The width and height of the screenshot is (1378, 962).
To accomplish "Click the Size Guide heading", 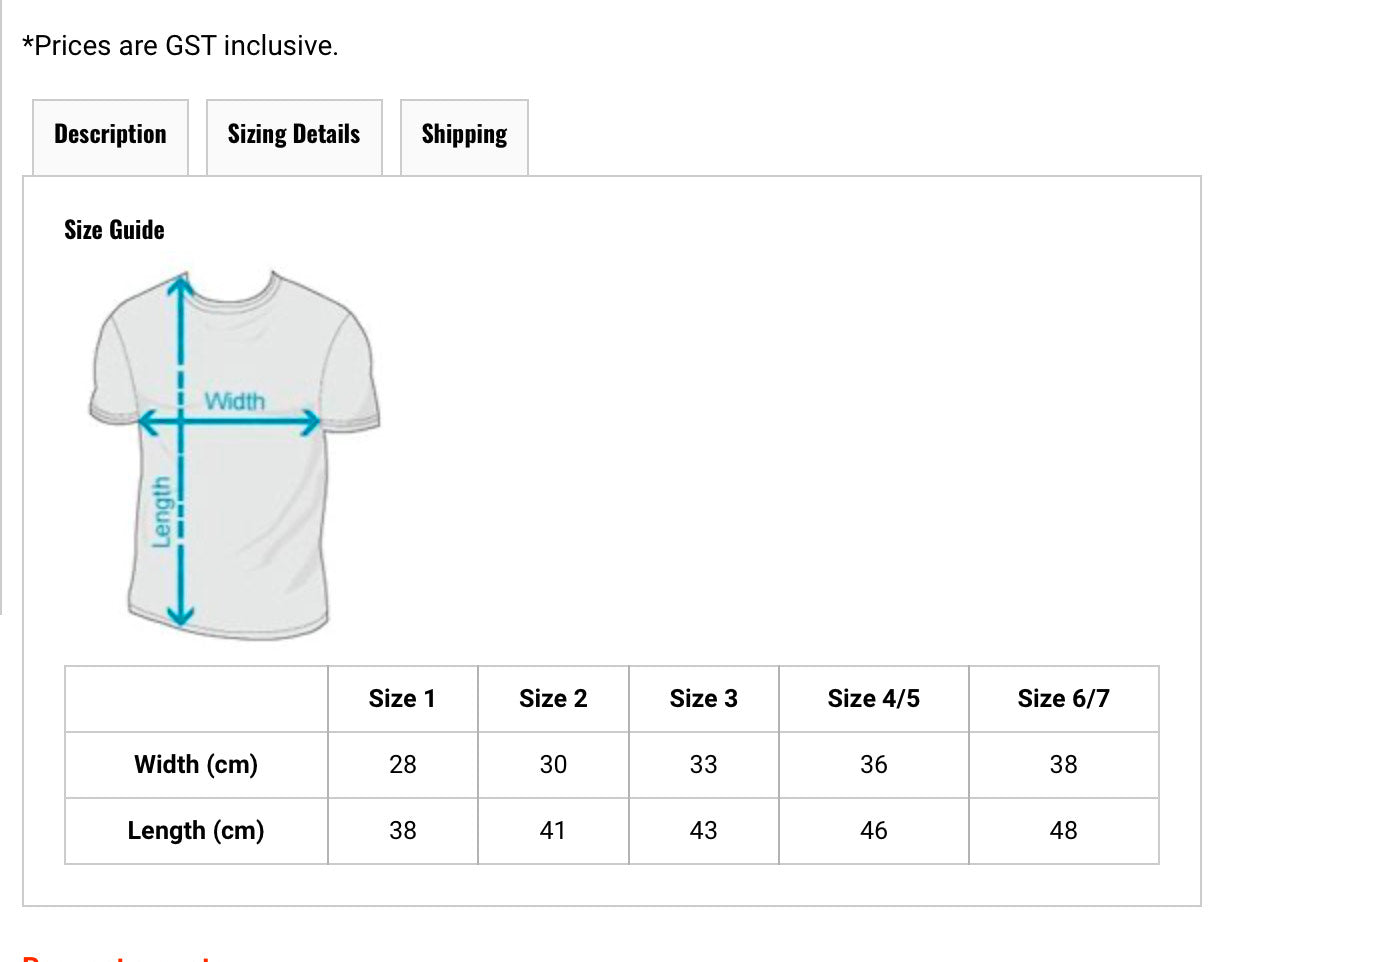I will pyautogui.click(x=114, y=230).
